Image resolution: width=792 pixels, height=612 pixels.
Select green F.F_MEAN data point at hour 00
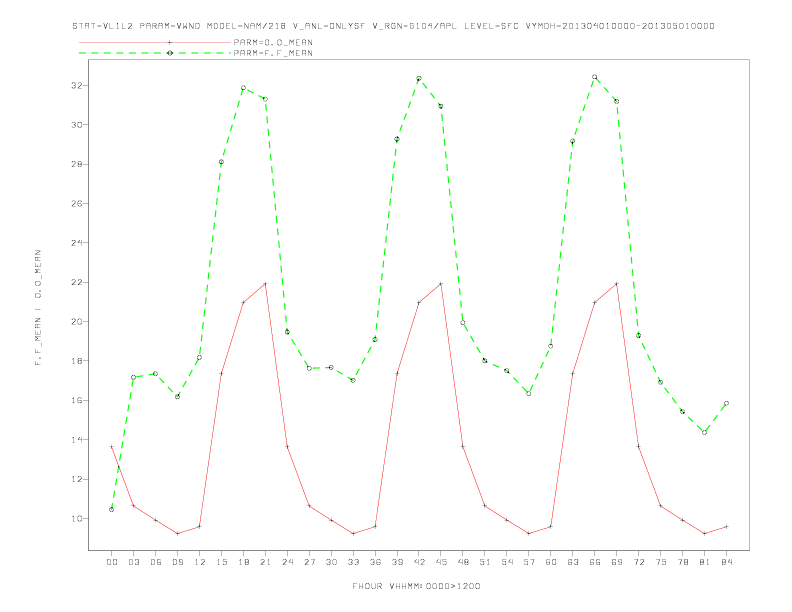[112, 509]
